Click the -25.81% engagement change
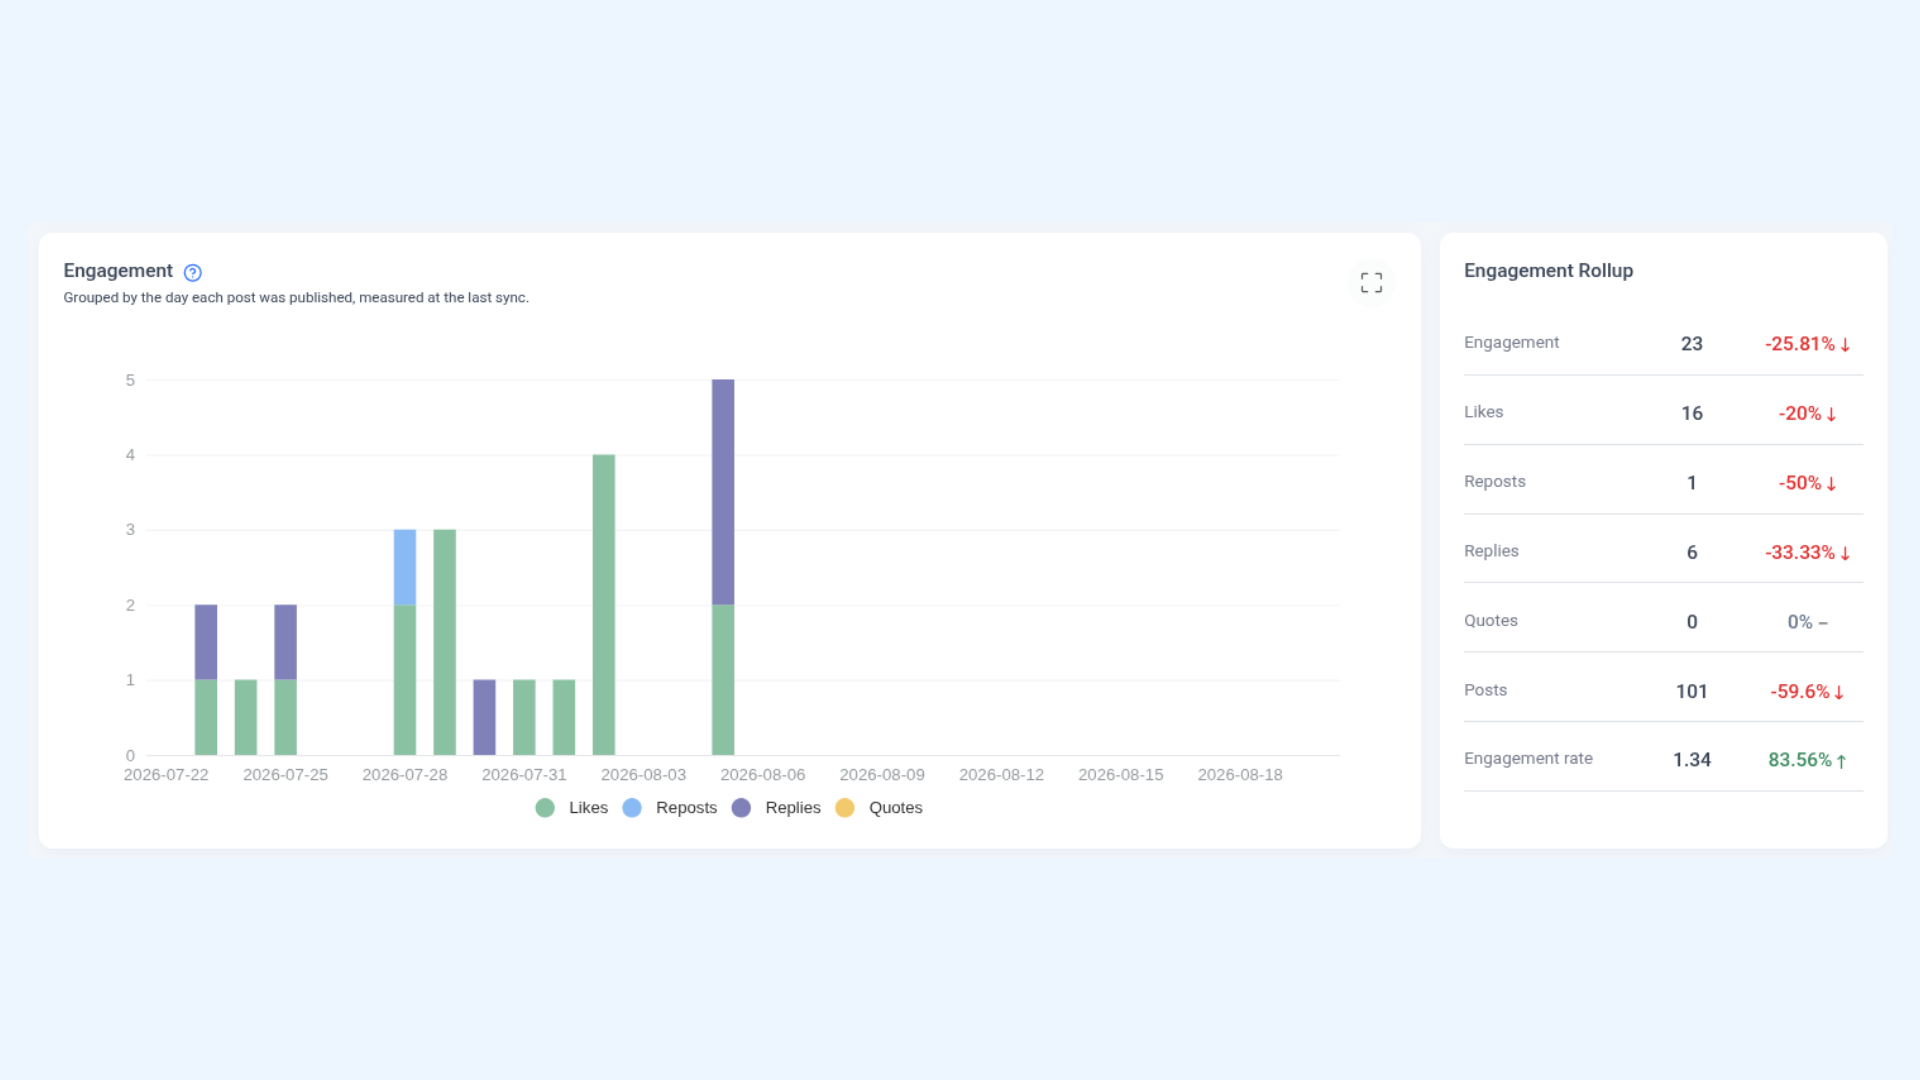The width and height of the screenshot is (1920, 1080). [1807, 344]
